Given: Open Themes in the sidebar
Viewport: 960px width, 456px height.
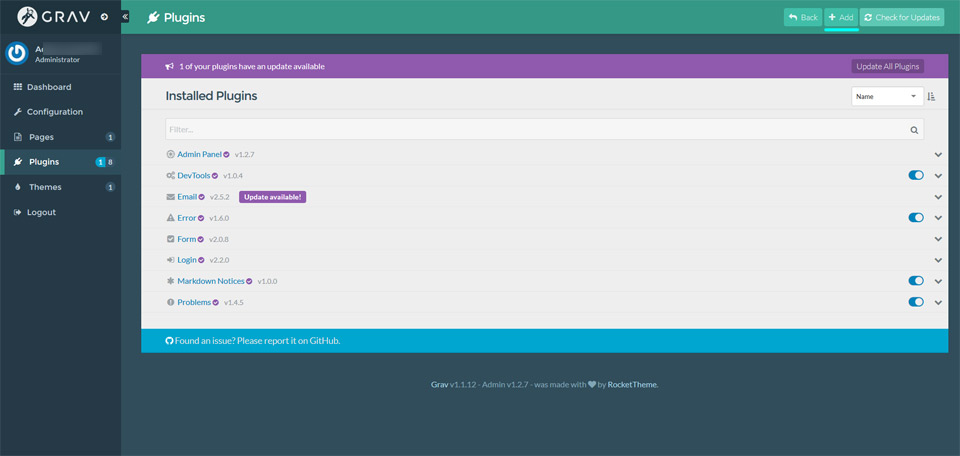Looking at the screenshot, I should point(61,187).
